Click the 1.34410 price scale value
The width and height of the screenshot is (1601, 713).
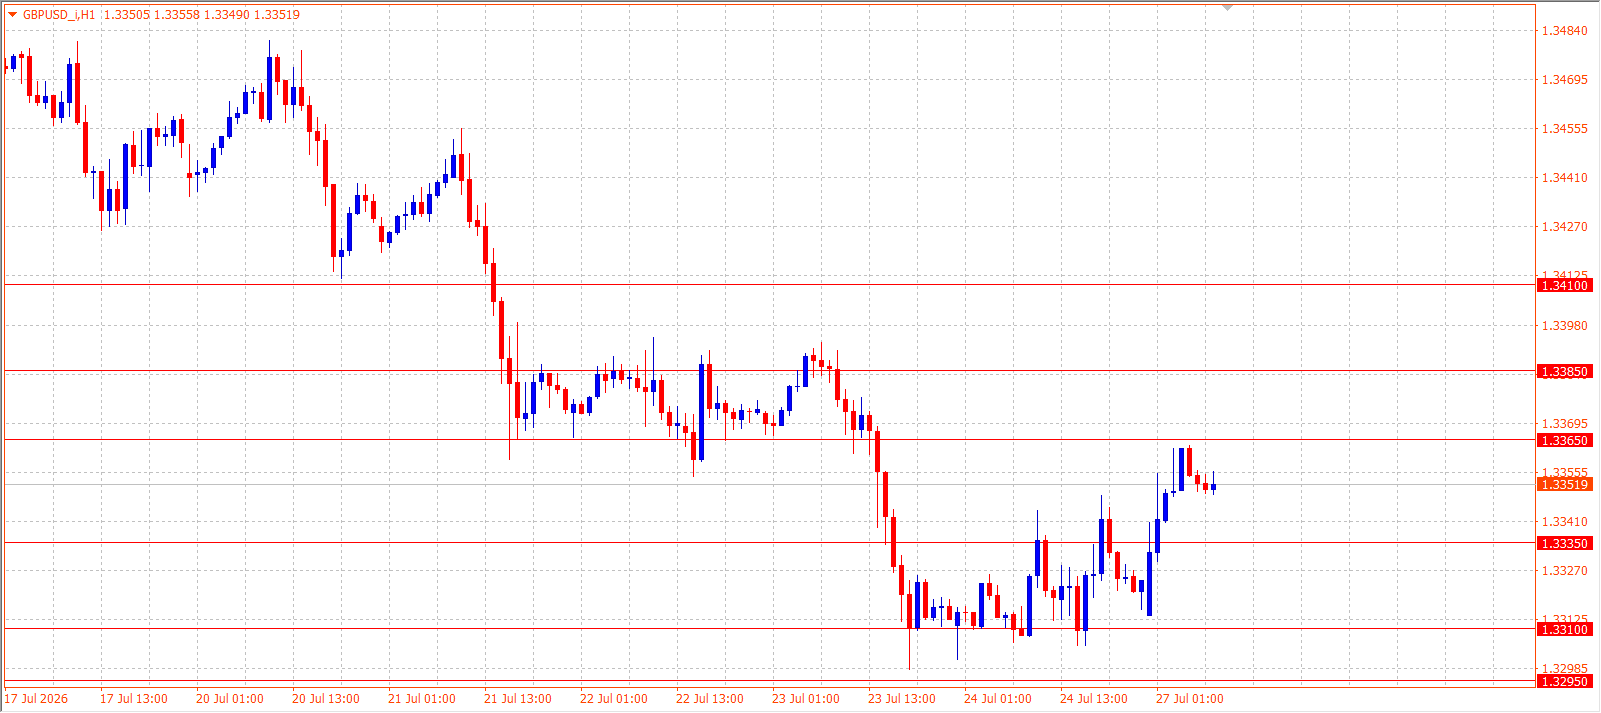1564,178
